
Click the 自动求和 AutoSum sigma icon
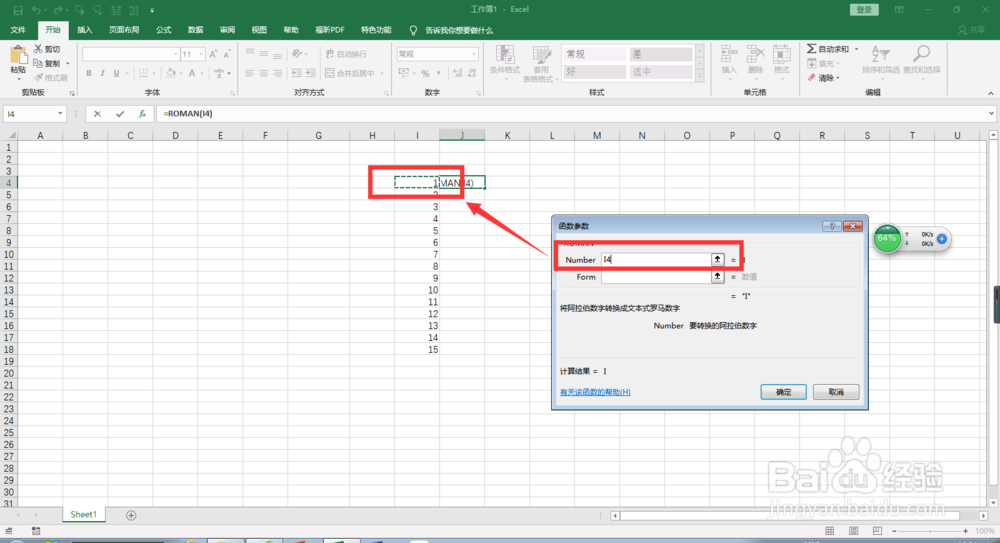tap(811, 49)
